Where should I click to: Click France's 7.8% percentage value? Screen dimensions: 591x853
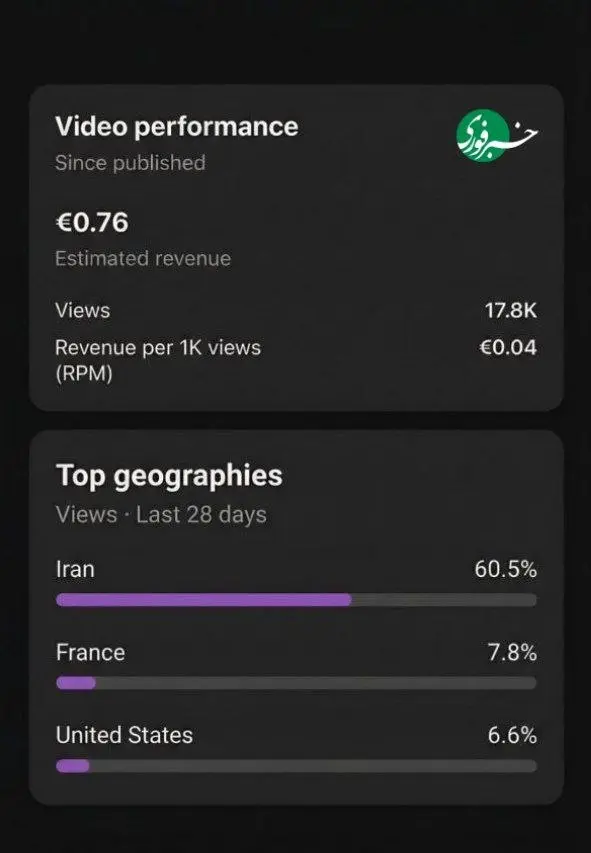[x=511, y=652]
